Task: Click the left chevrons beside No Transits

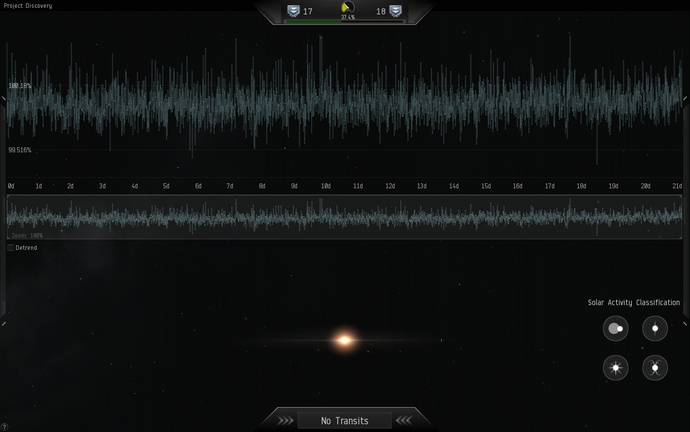Action: tap(285, 421)
